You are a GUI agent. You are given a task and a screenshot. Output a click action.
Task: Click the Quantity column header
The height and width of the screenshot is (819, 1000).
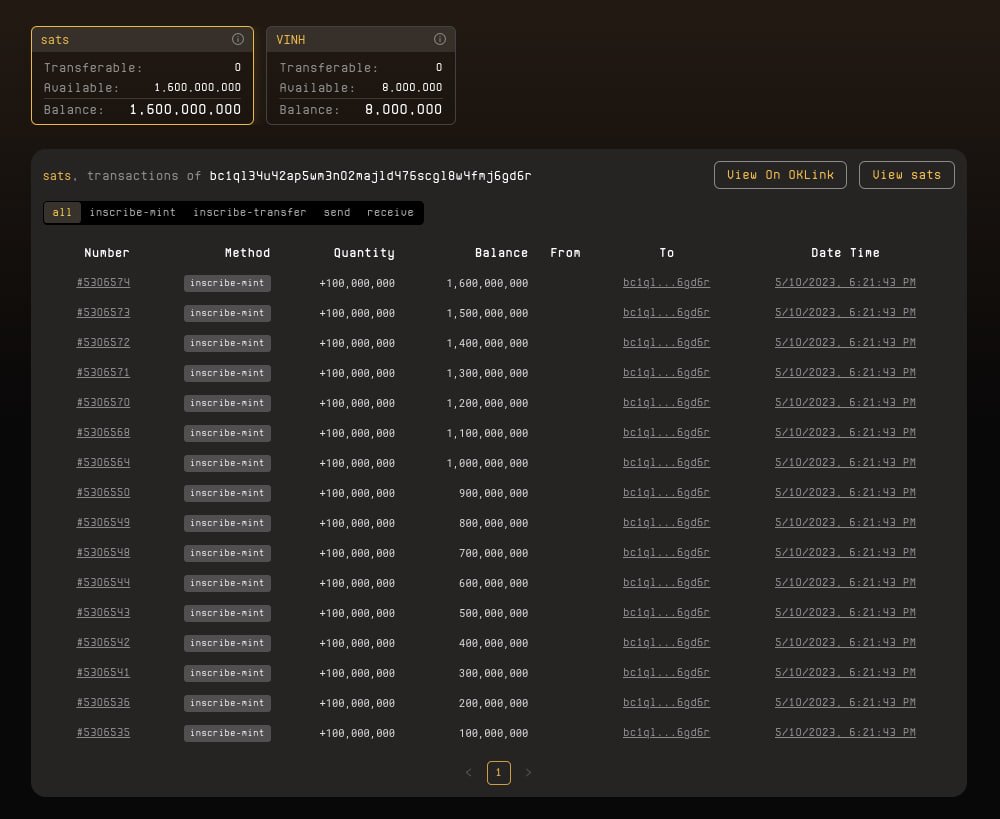(364, 253)
